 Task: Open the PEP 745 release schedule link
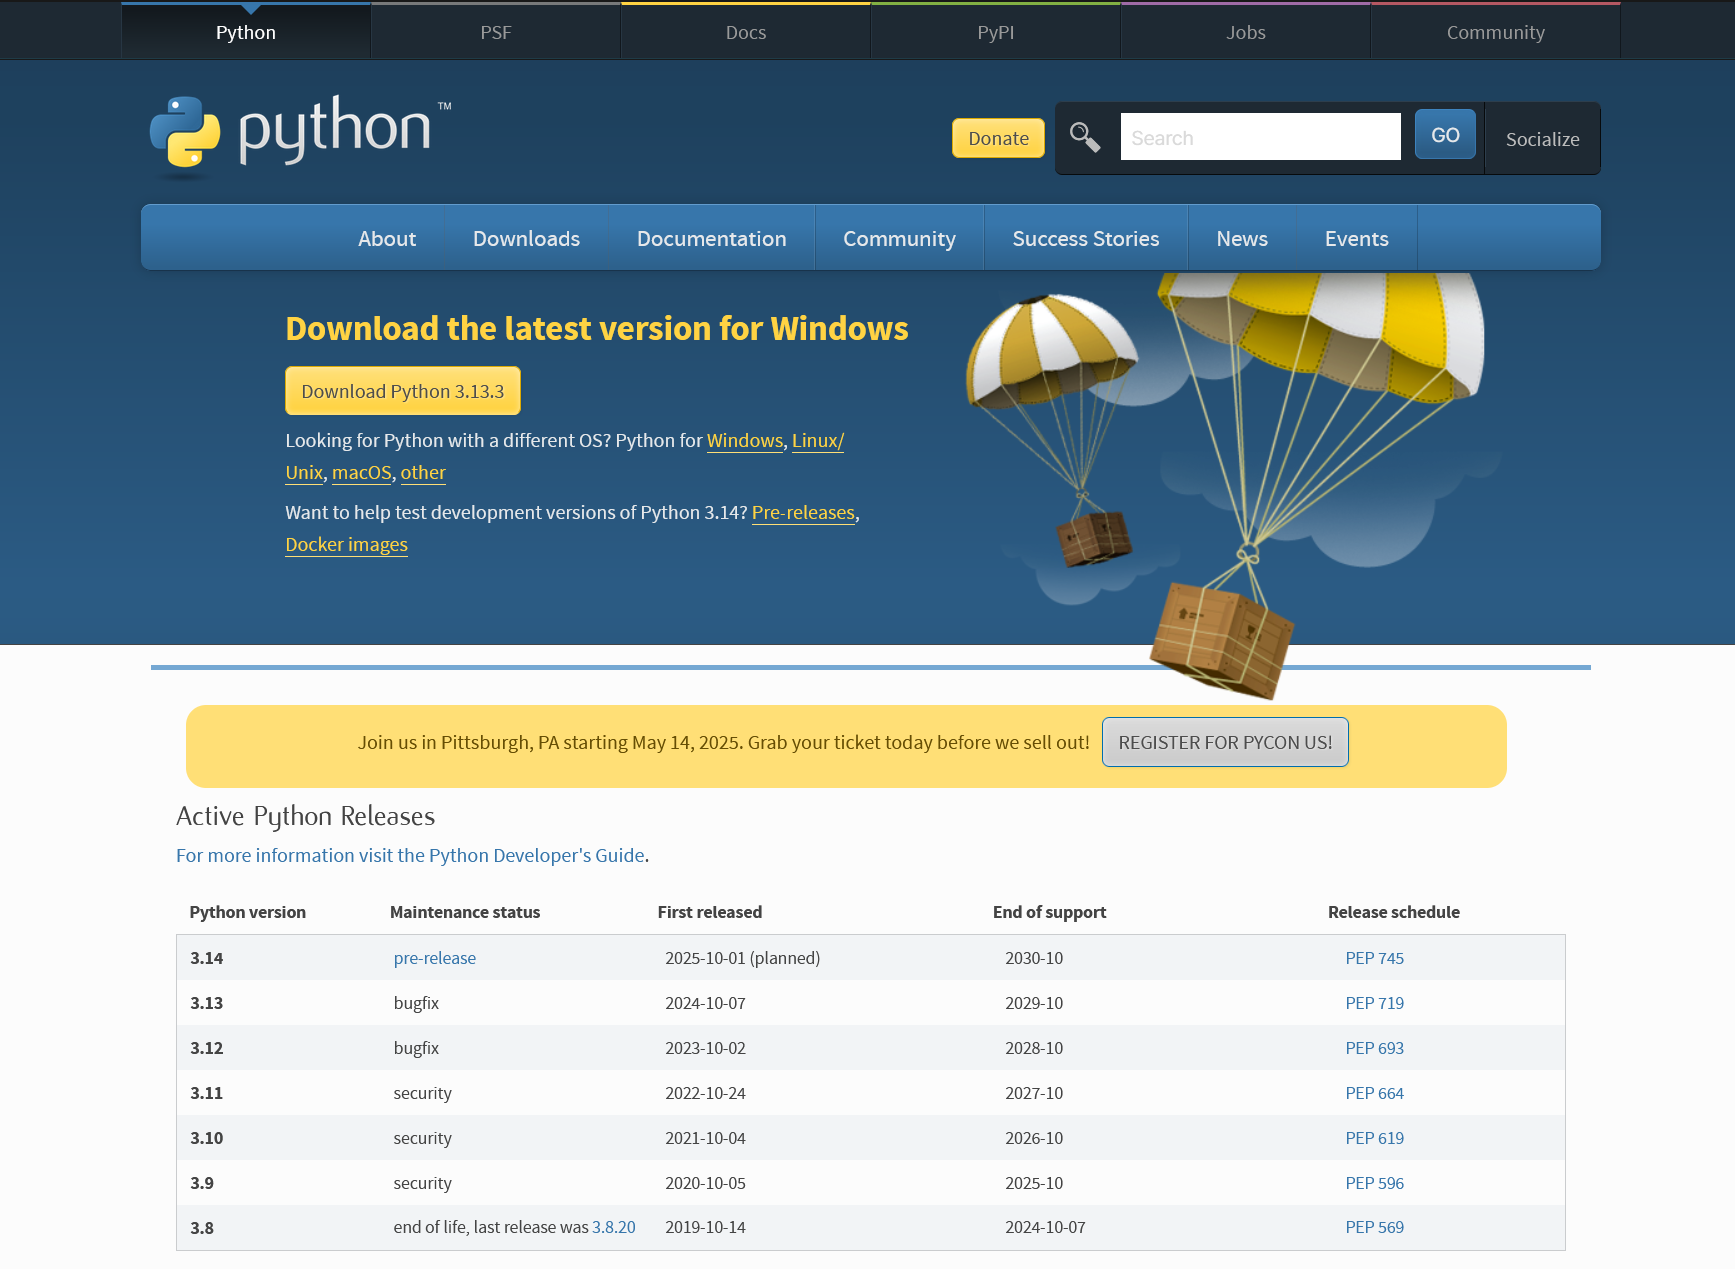tap(1374, 958)
